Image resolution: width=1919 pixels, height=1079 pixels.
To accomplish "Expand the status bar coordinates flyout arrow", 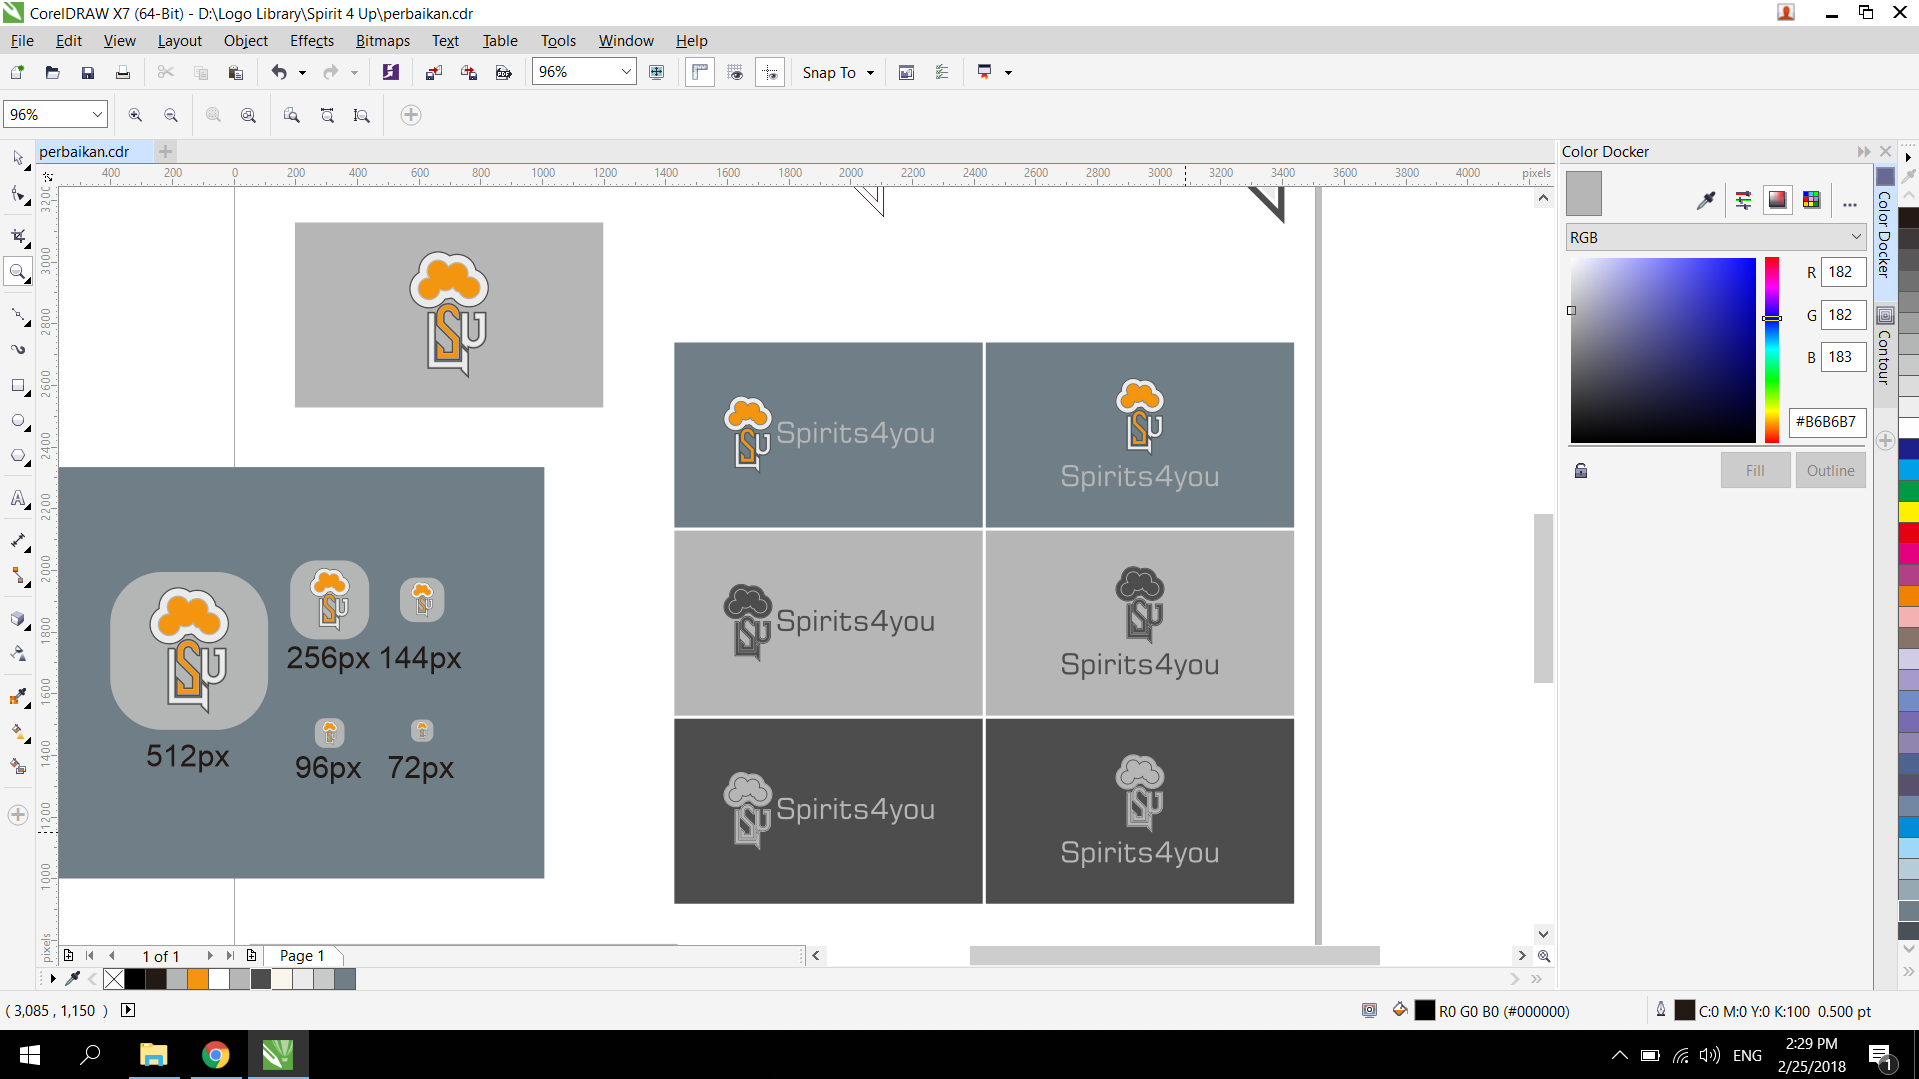I will (x=128, y=1010).
